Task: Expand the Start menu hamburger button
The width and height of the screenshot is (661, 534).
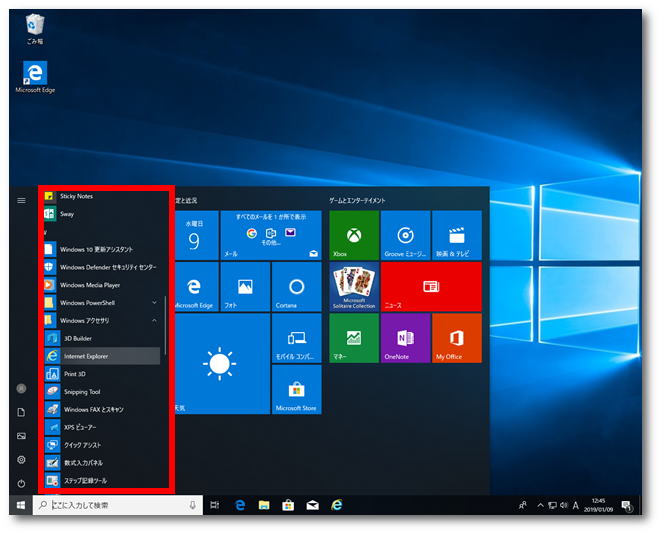Action: (21, 201)
